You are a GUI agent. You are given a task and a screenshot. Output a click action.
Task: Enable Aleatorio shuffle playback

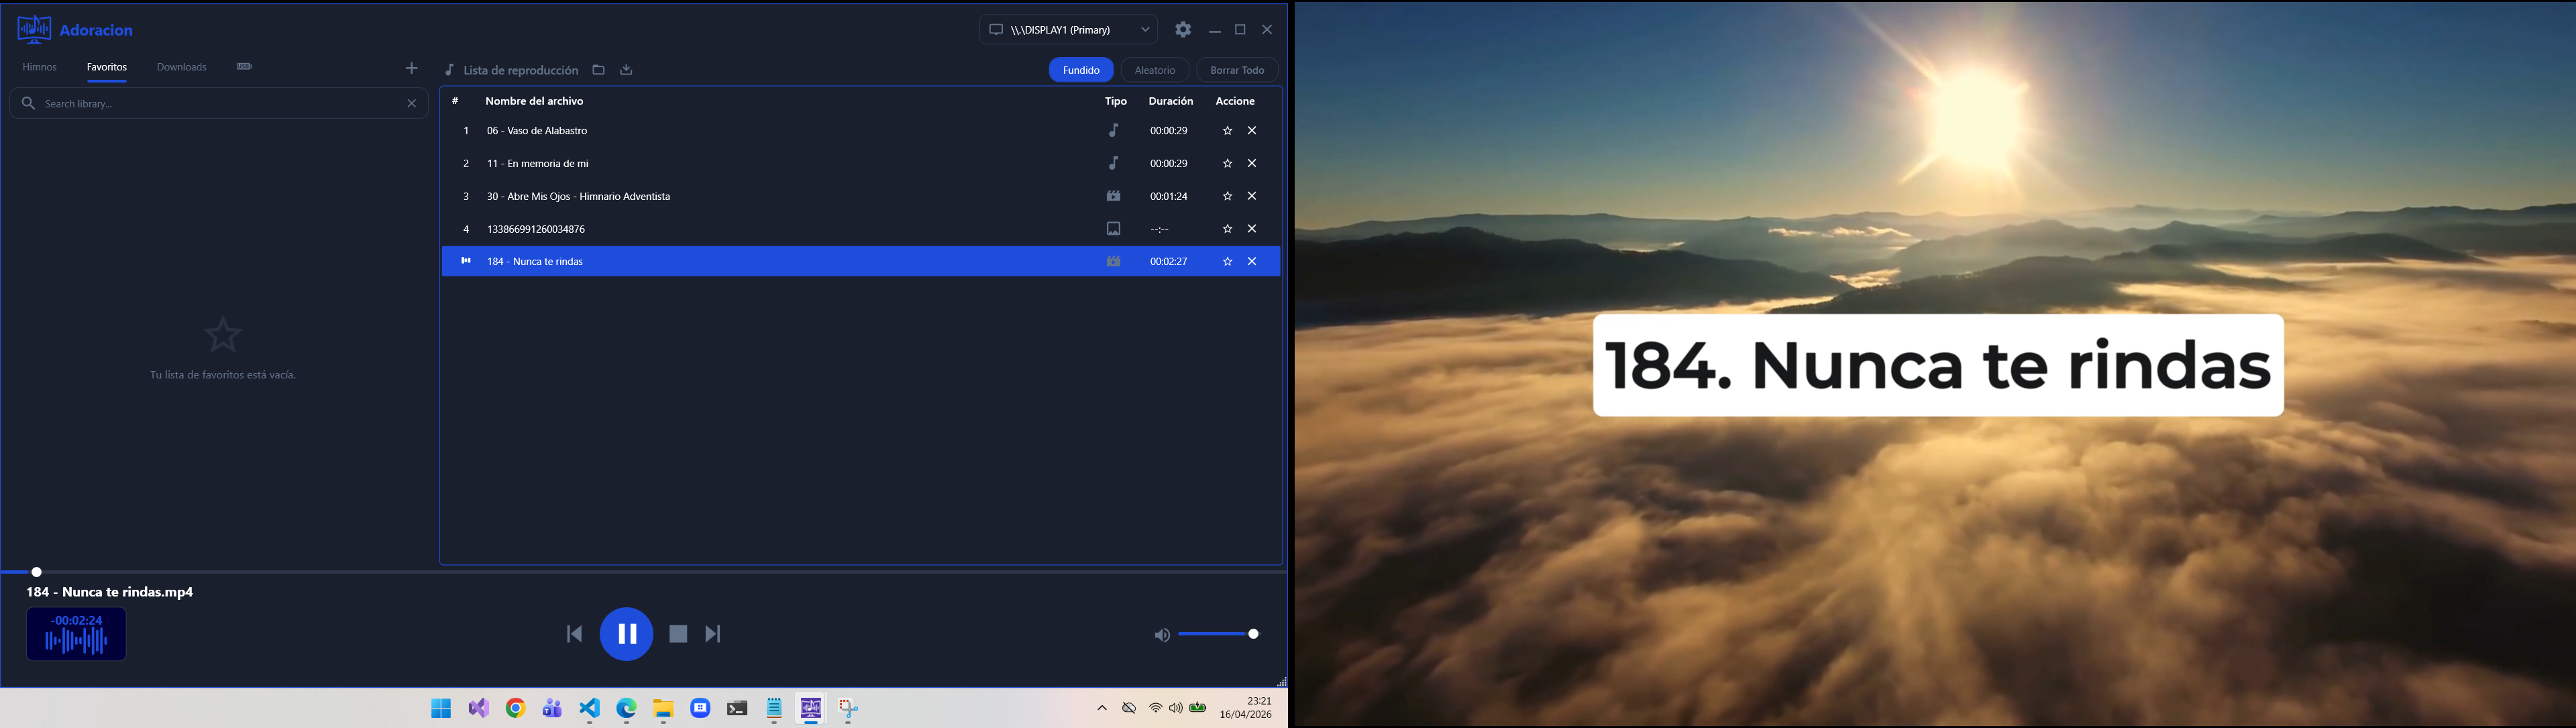coord(1155,70)
